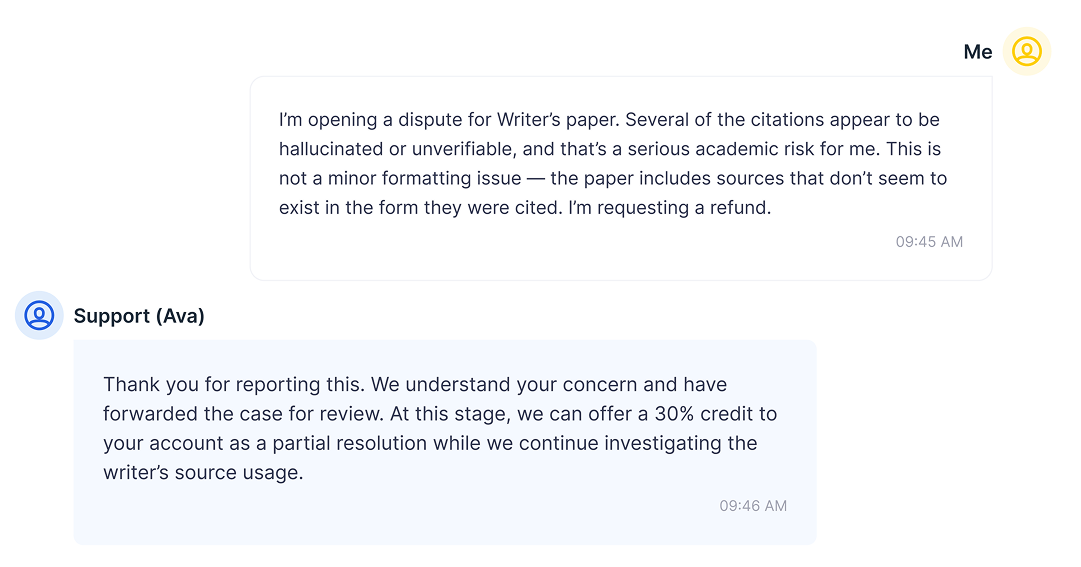Viewport: 1081px width, 567px height.
Task: Click the yellow user avatar icon
Action: (x=1027, y=51)
